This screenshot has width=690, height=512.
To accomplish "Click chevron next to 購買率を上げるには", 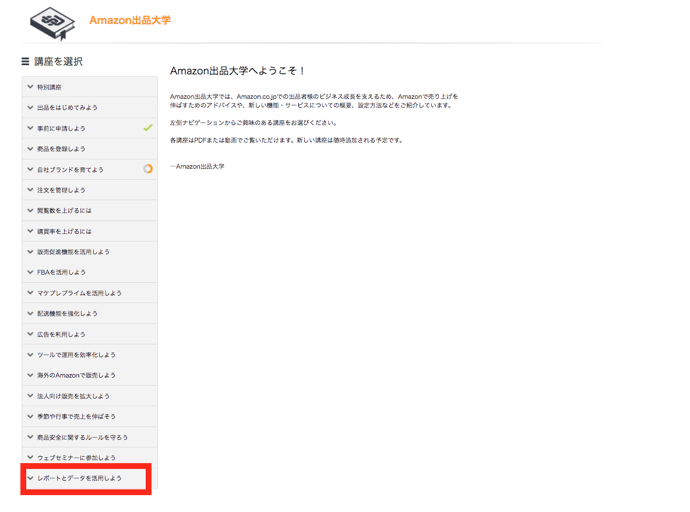I will [30, 231].
